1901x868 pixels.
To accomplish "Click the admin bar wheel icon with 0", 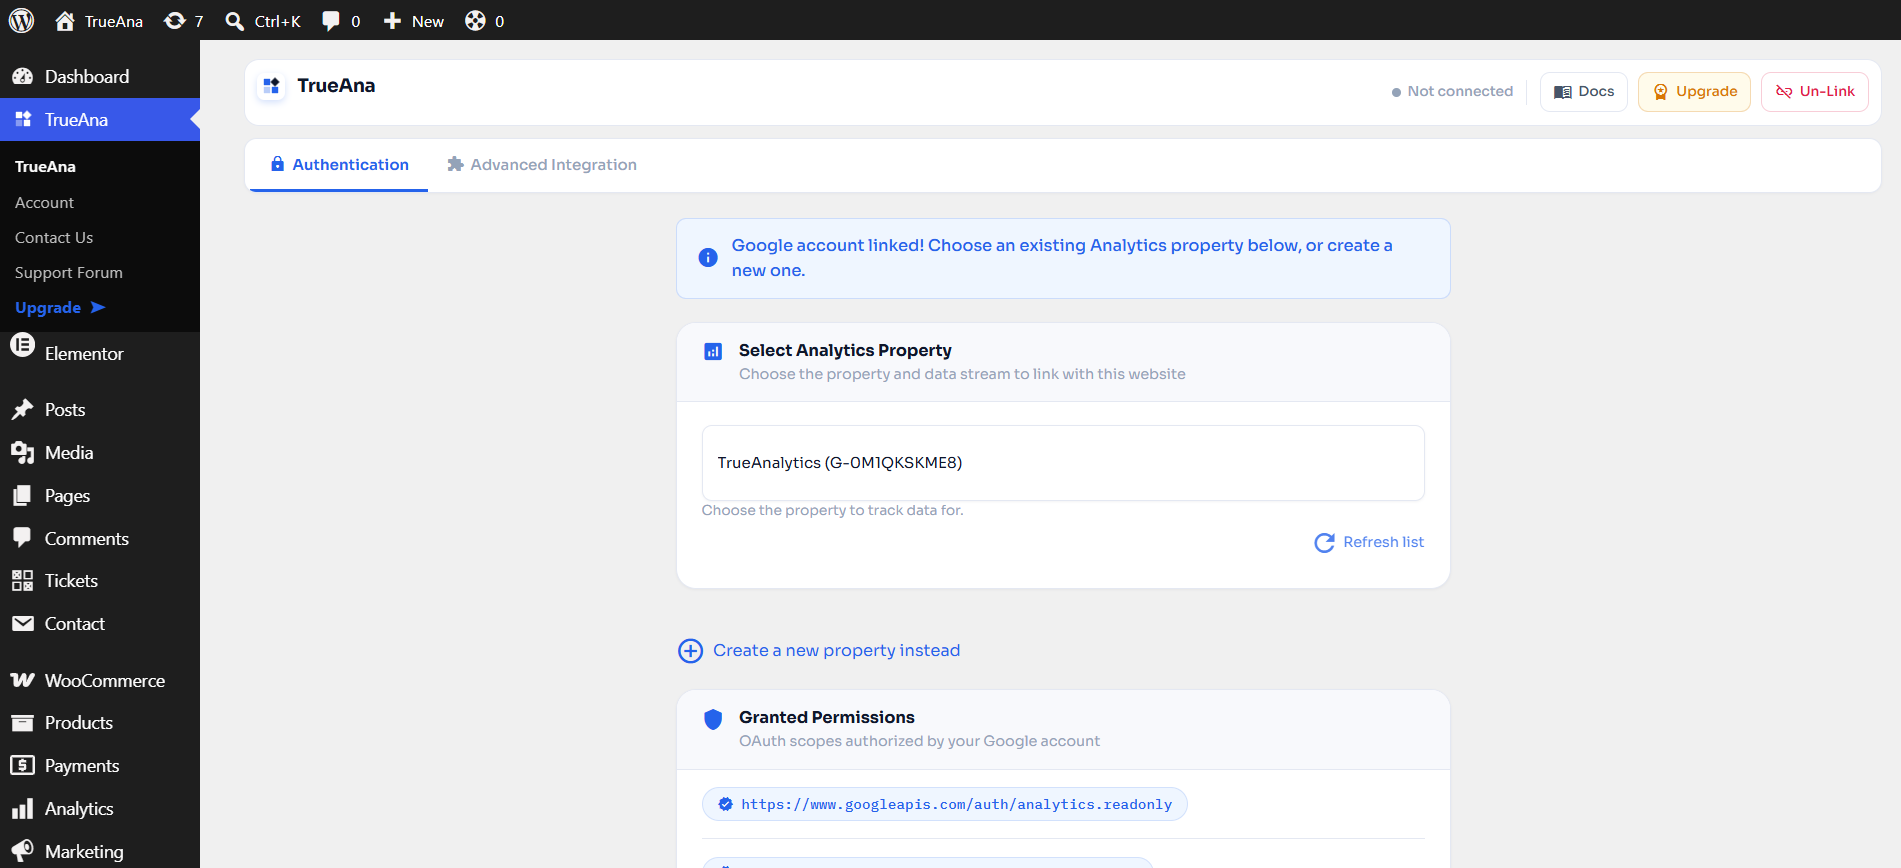I will [x=475, y=21].
